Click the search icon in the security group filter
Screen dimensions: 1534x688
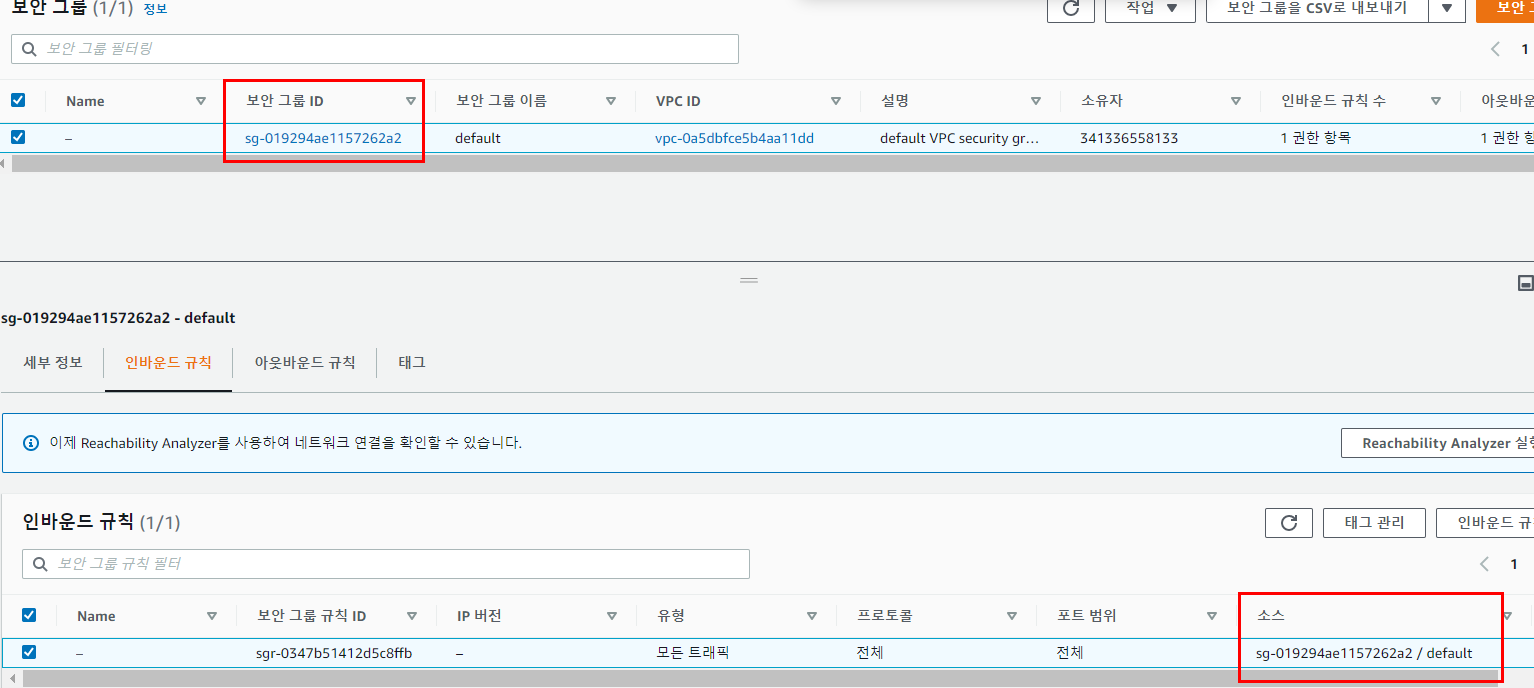pos(29,48)
